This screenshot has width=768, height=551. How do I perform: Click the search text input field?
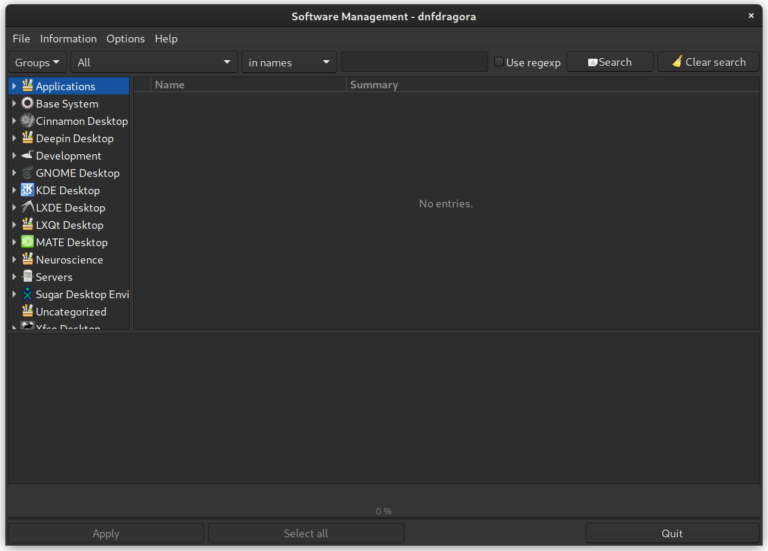pos(414,62)
